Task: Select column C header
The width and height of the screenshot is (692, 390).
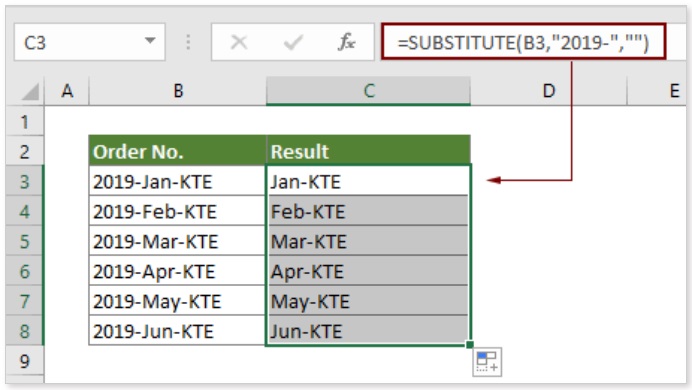Action: [x=369, y=91]
